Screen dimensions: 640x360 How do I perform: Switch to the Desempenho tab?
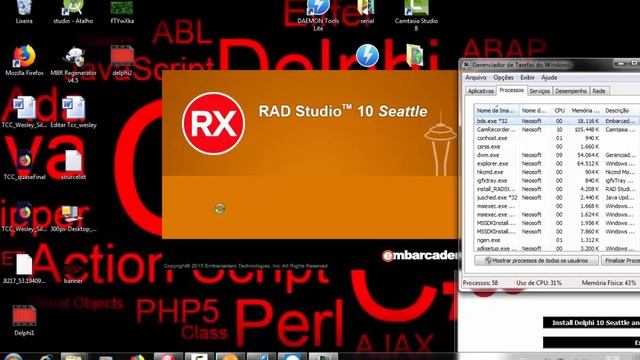[571, 91]
